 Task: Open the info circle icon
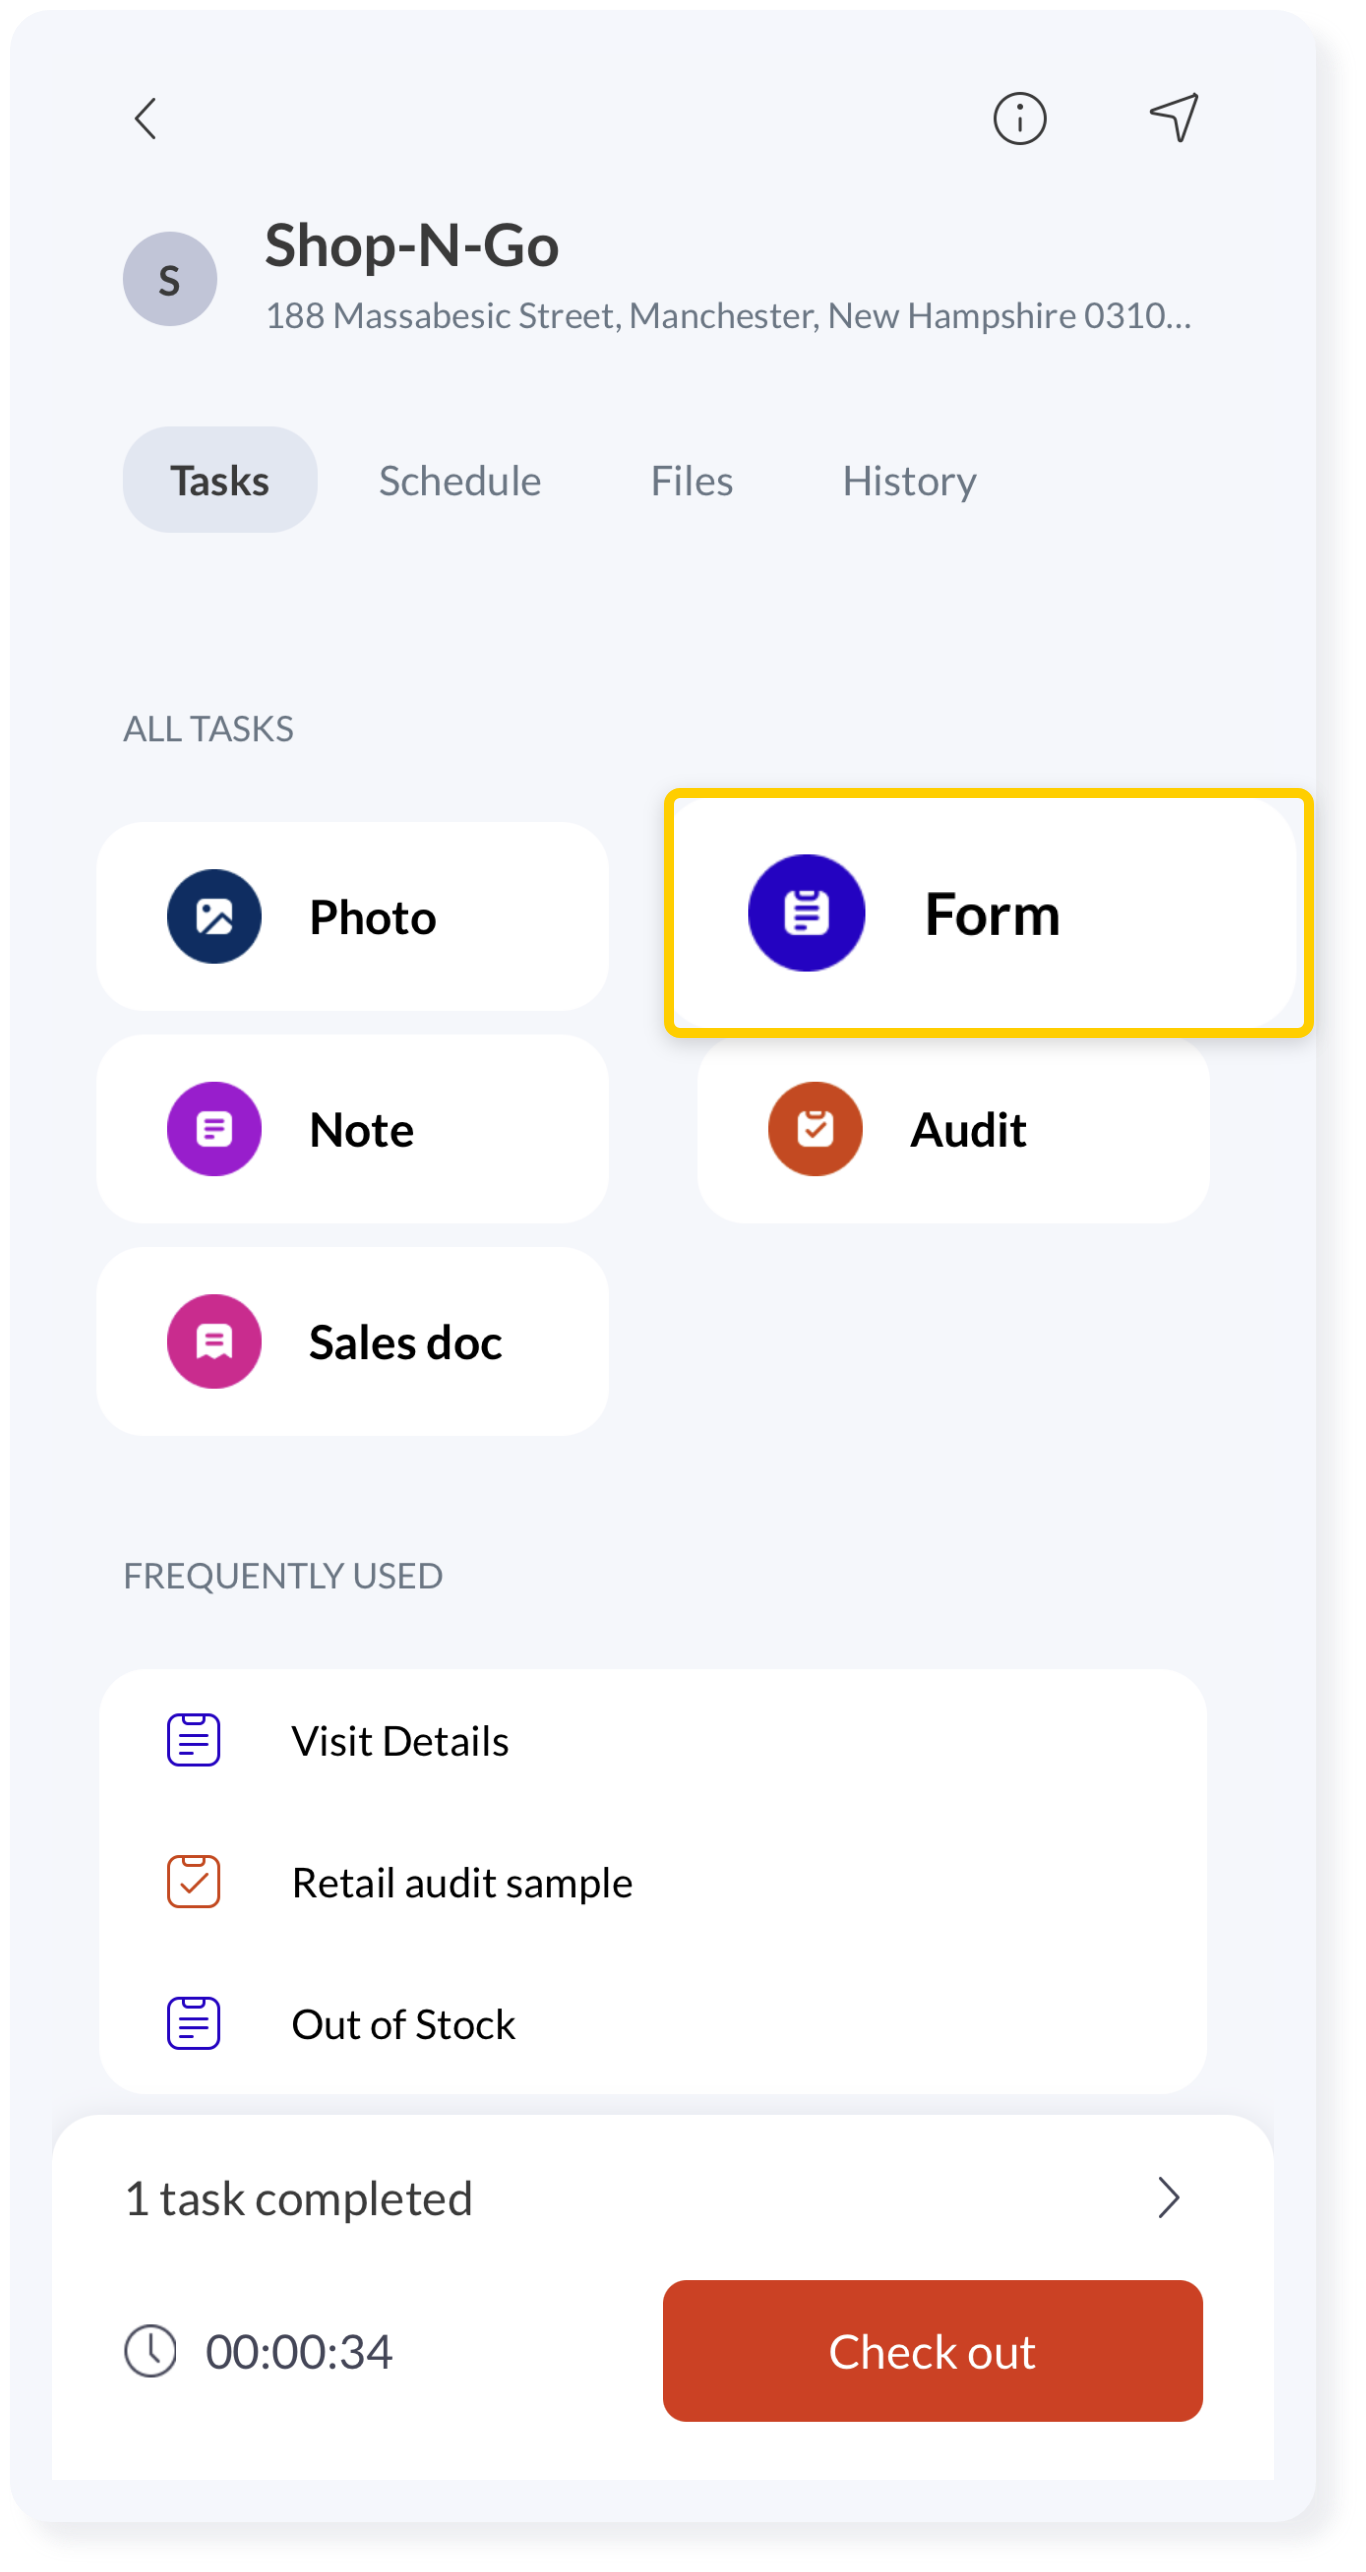pos(1021,119)
